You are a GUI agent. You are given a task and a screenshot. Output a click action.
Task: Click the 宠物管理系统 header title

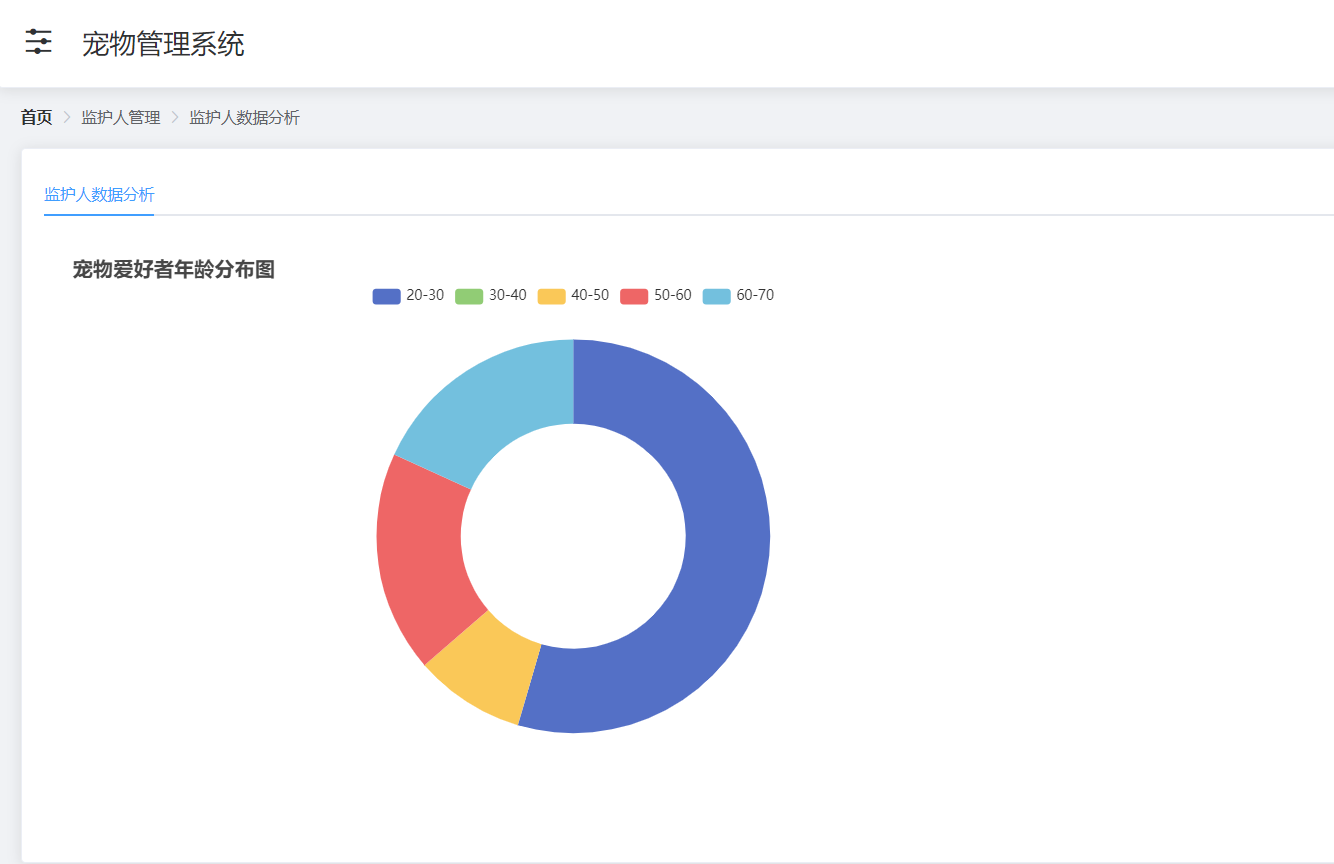pyautogui.click(x=163, y=44)
